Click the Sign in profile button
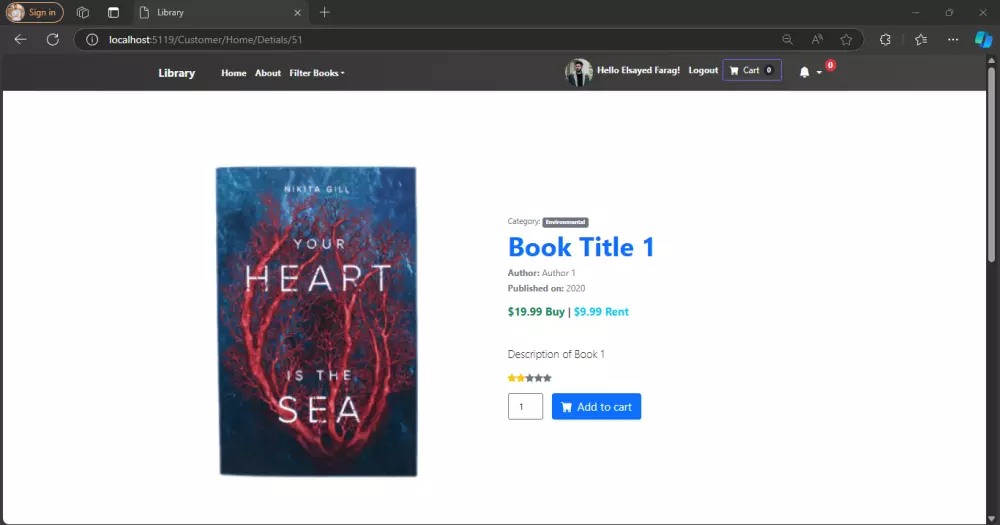The height and width of the screenshot is (525, 1000). click(34, 12)
